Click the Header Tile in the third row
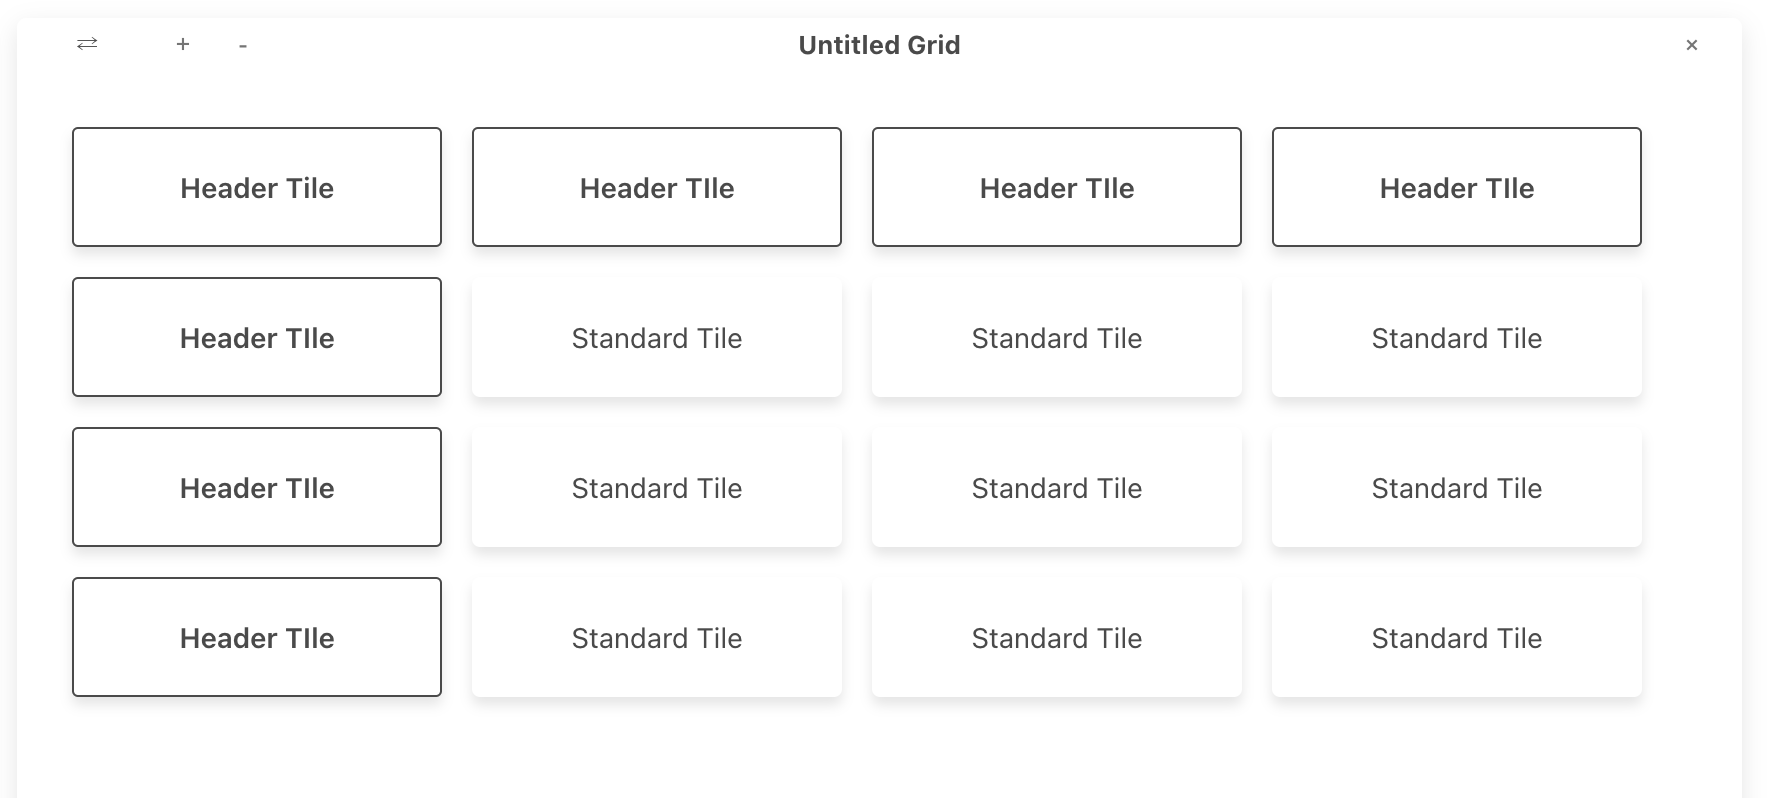This screenshot has height=798, width=1768. (257, 487)
